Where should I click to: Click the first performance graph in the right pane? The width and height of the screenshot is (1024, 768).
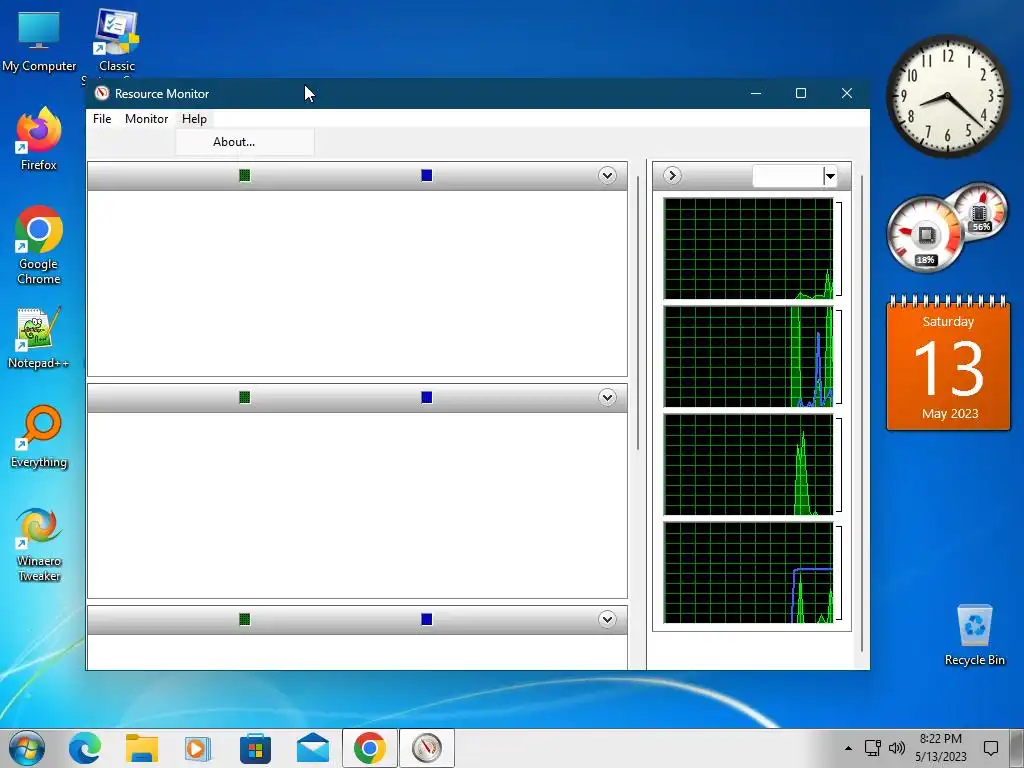tap(748, 249)
